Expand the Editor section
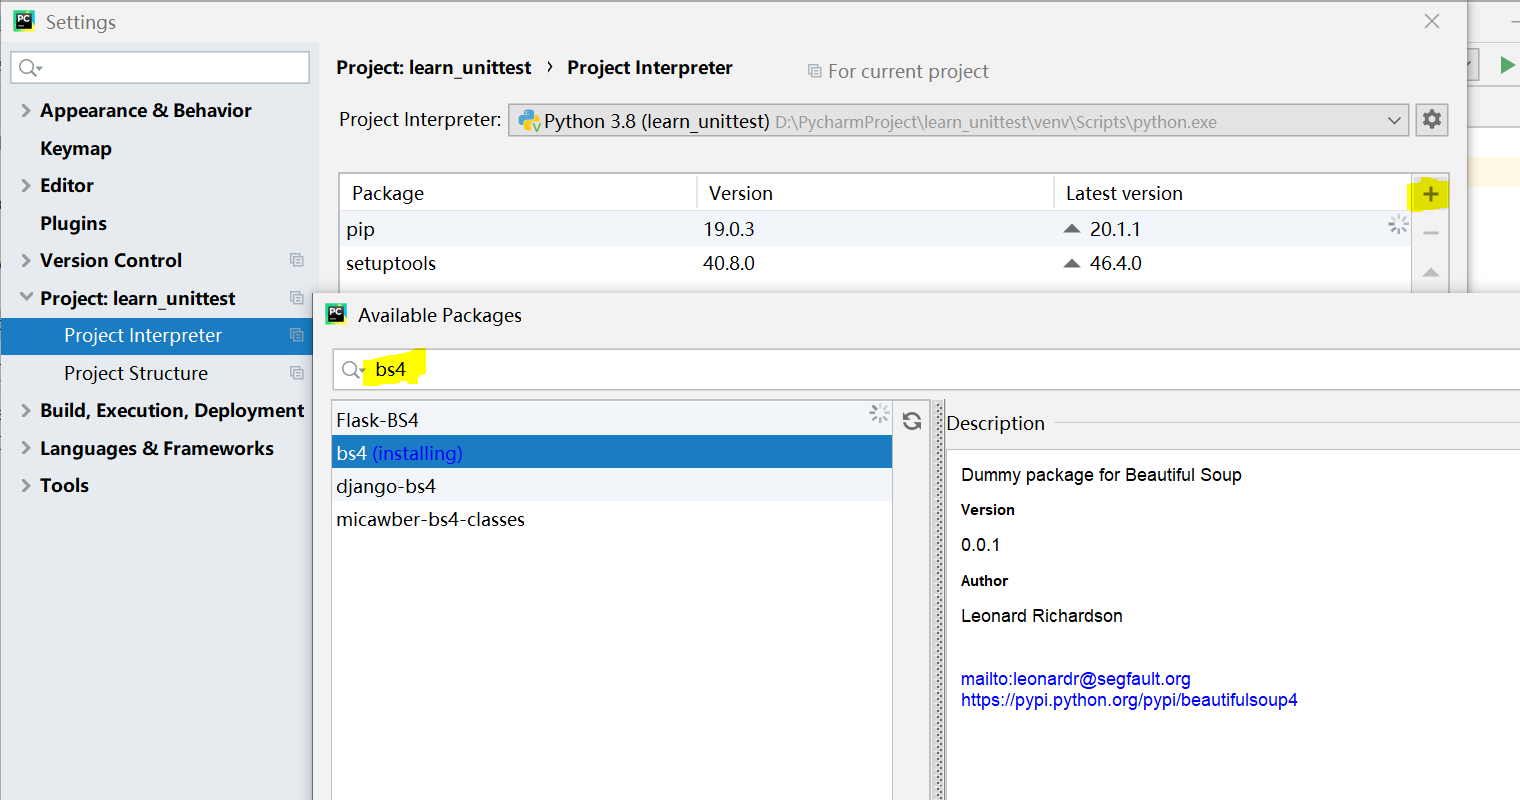Viewport: 1520px width, 800px height. tap(26, 185)
